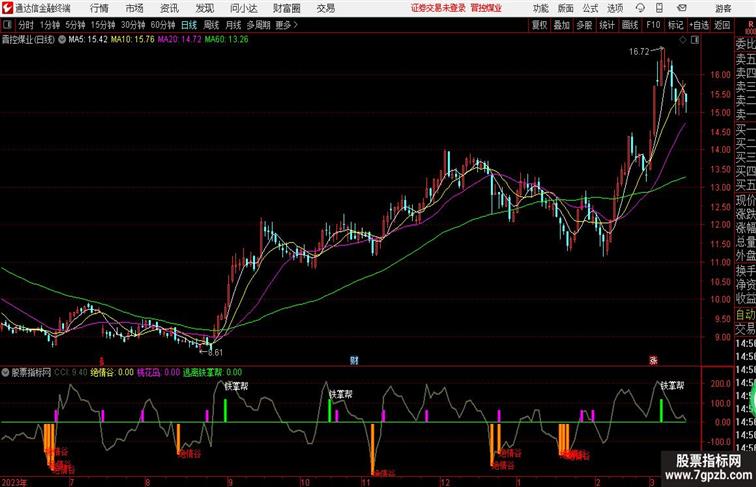Open the 问小达 menu

coord(243,8)
